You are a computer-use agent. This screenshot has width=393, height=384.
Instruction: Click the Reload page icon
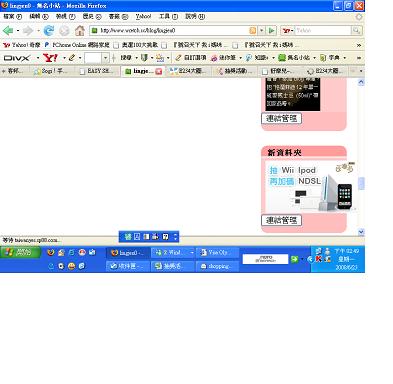pos(49,31)
